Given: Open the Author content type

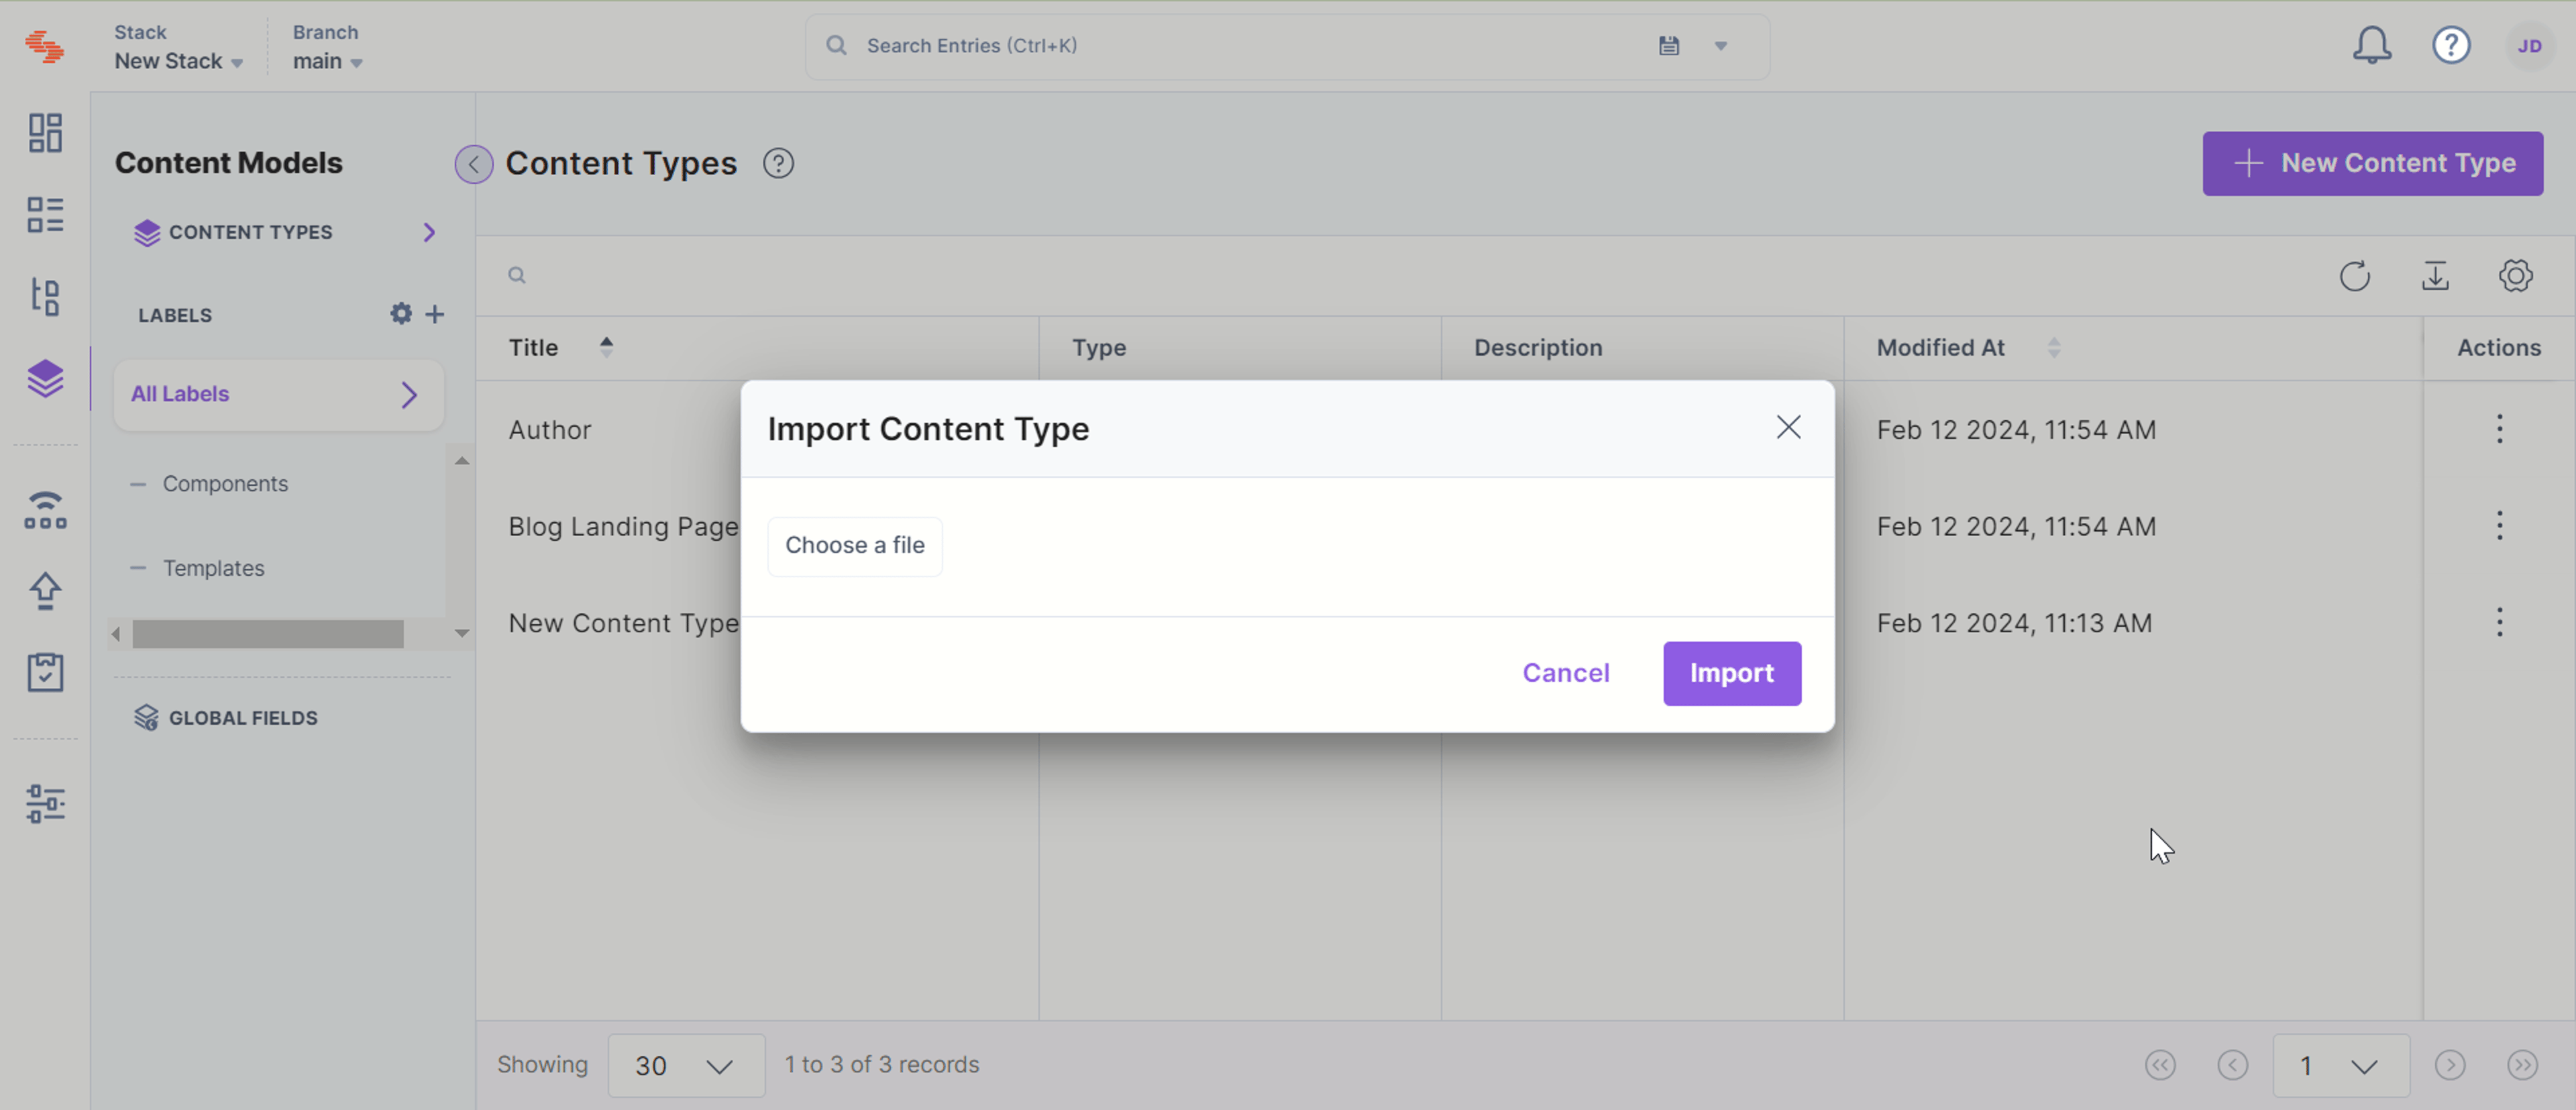Looking at the screenshot, I should tap(549, 430).
